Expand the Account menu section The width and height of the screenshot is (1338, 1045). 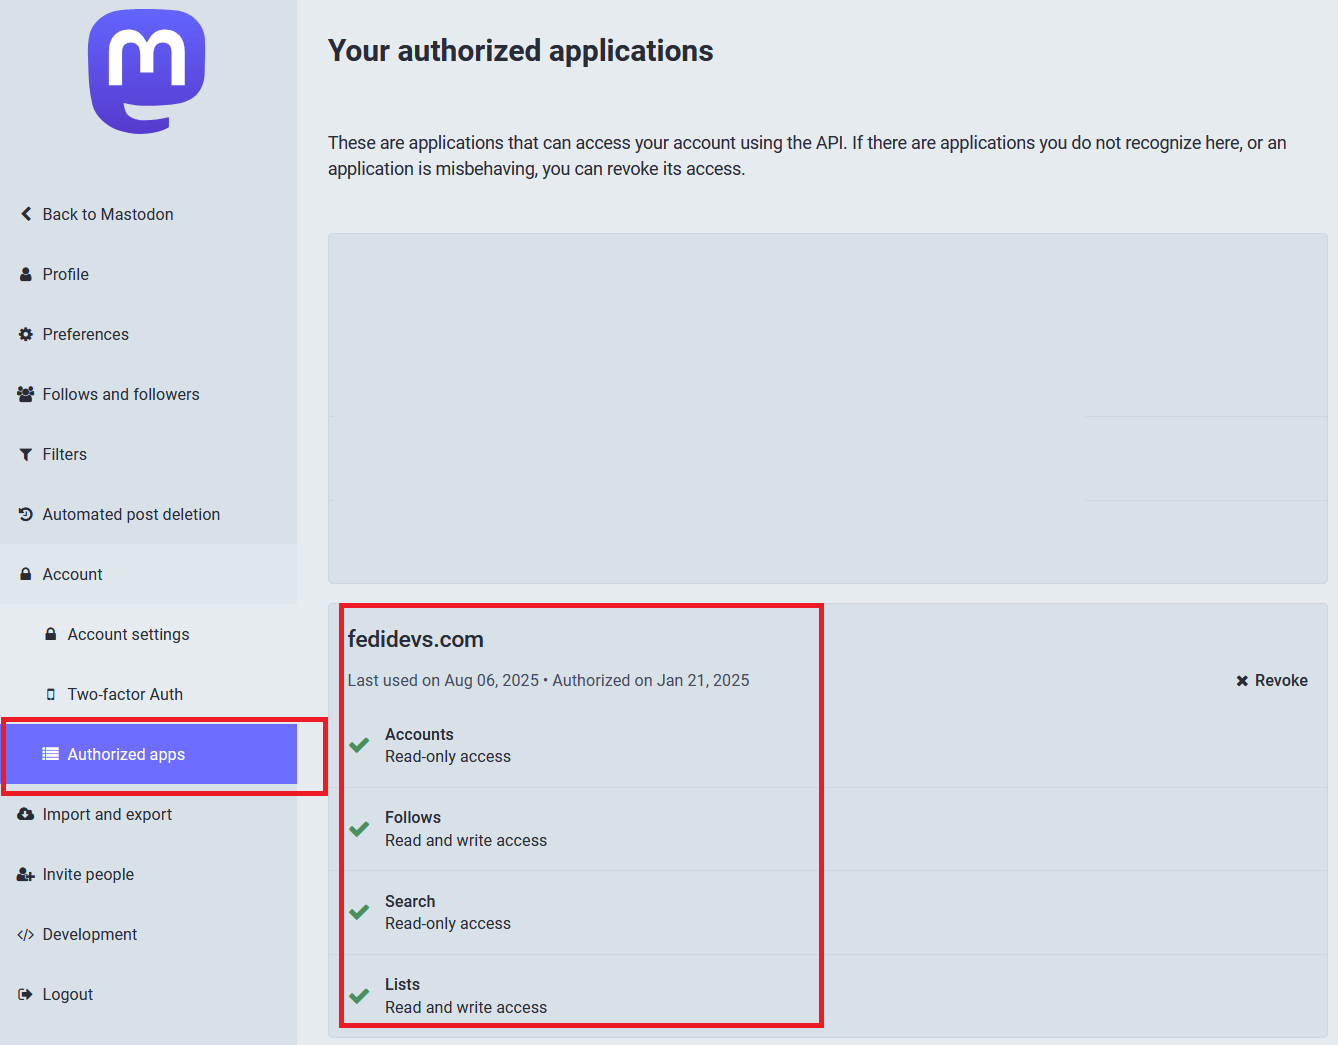coord(72,574)
